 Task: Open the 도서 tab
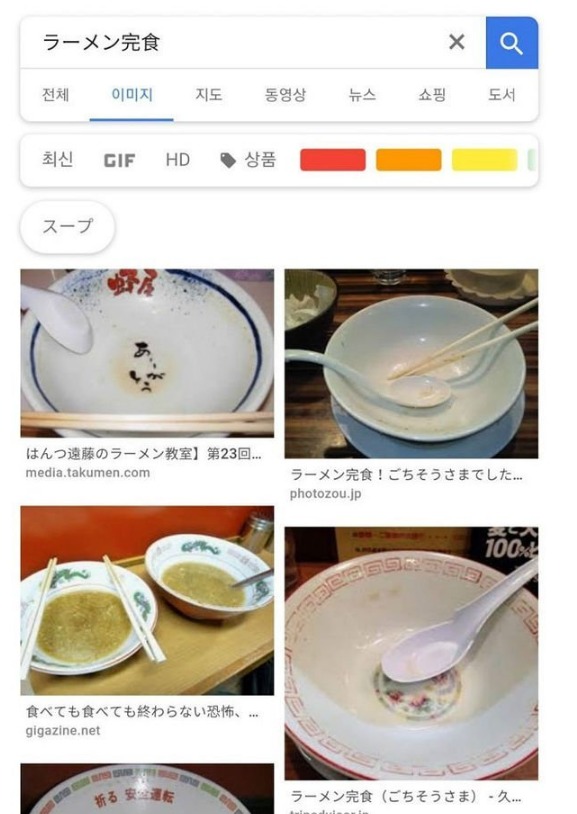point(501,94)
